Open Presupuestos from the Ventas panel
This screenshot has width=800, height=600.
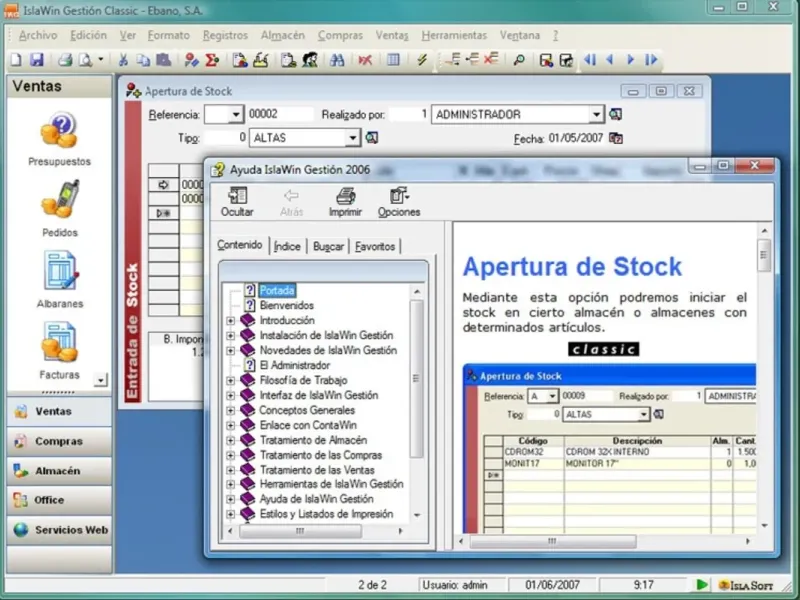[59, 139]
